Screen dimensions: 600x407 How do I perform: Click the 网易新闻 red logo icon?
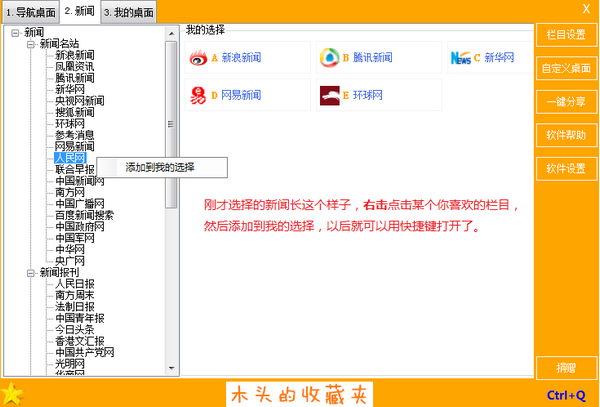point(198,95)
